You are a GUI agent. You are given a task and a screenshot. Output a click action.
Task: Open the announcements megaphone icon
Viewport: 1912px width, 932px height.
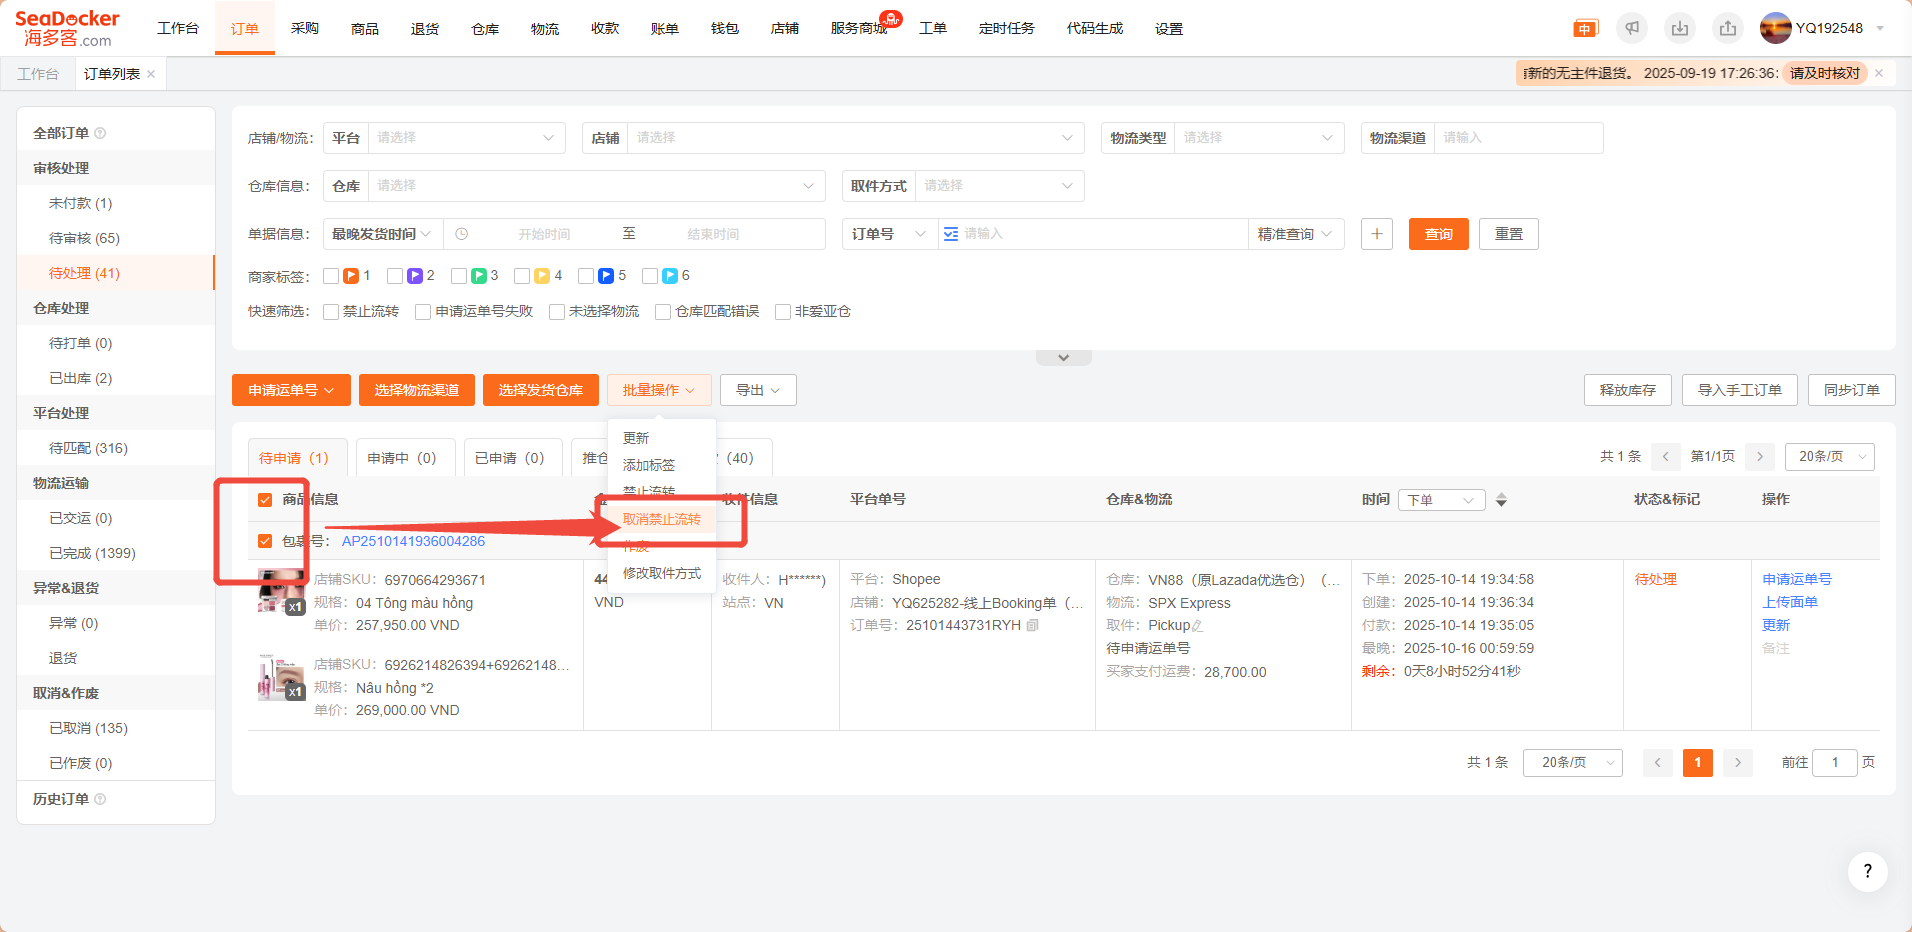click(x=1632, y=28)
